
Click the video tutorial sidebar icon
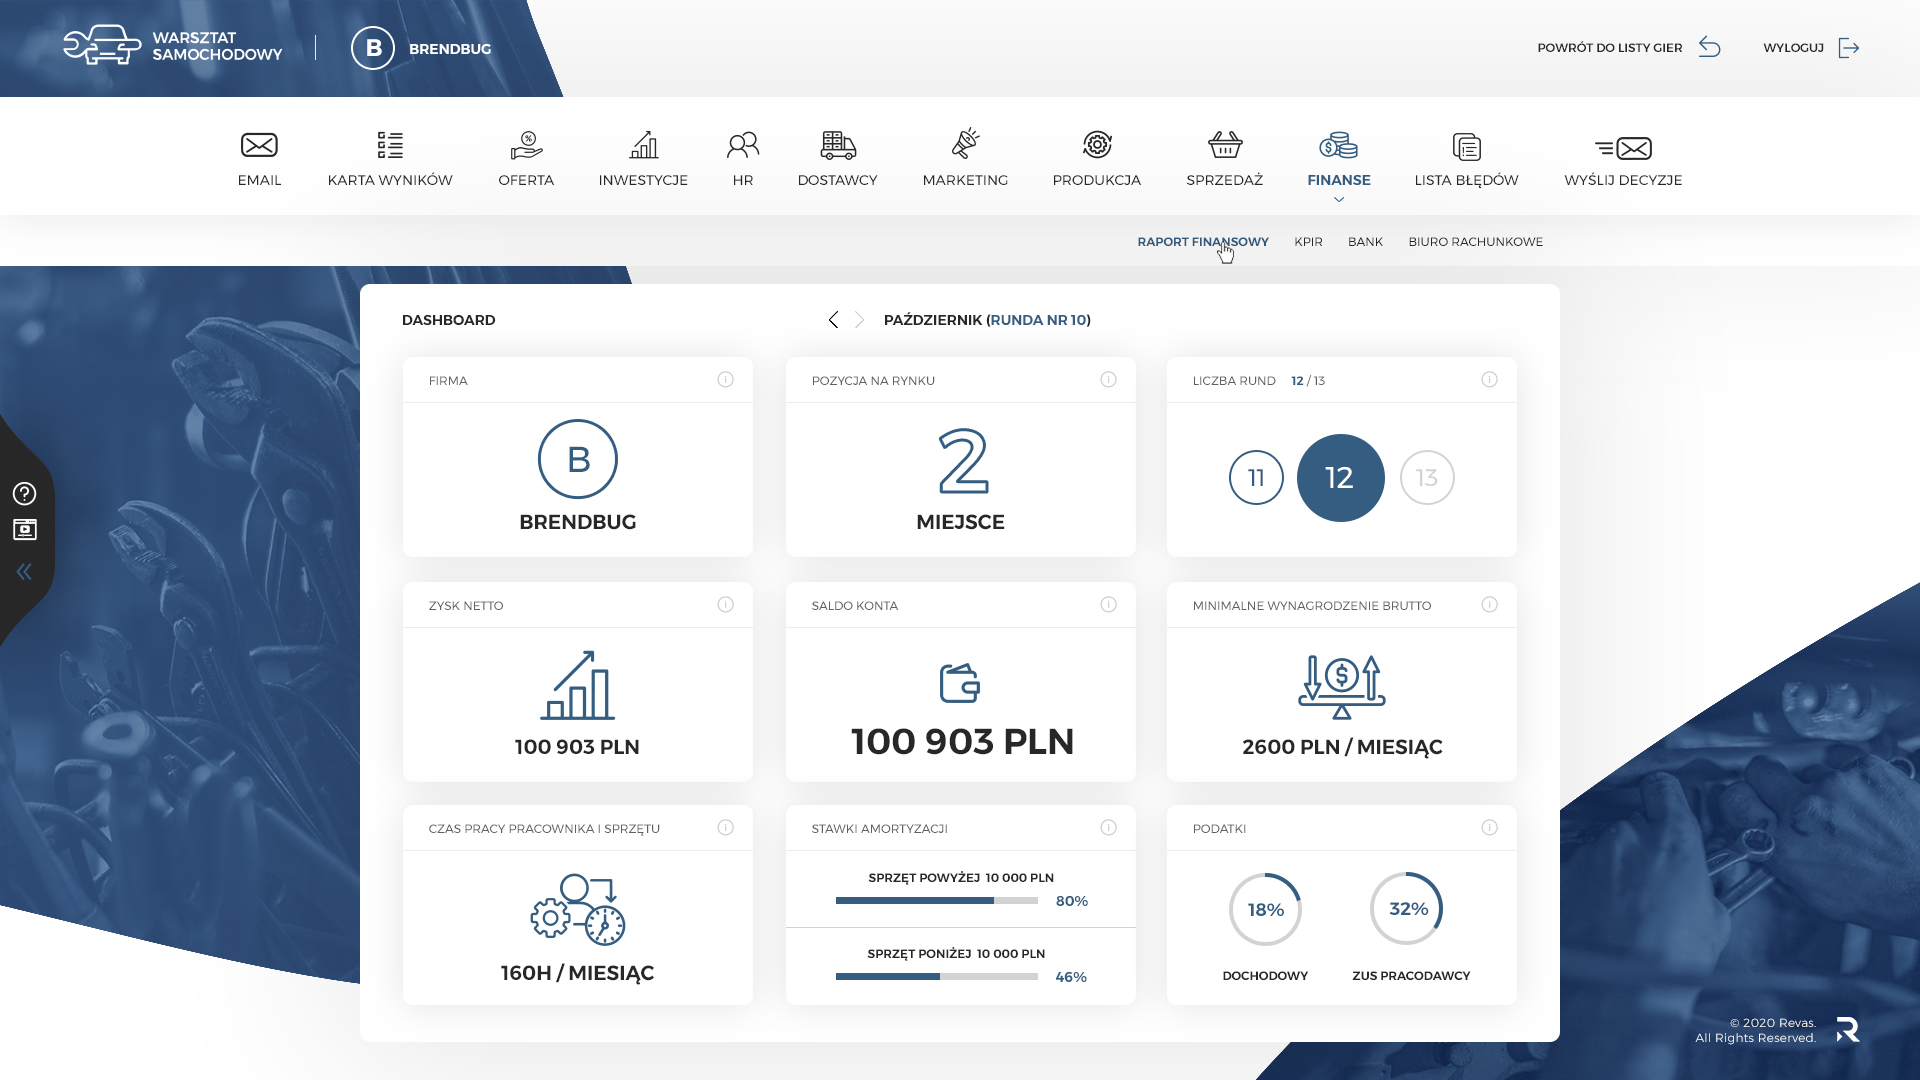pos(24,530)
